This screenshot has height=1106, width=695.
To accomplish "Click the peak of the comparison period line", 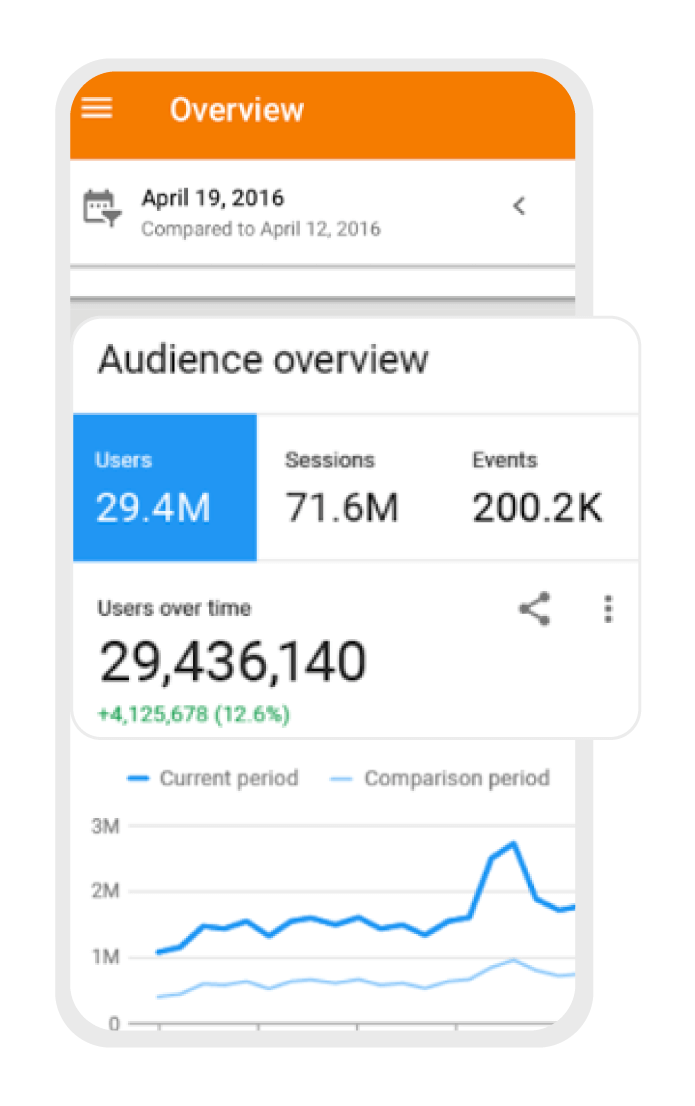I will coord(514,960).
